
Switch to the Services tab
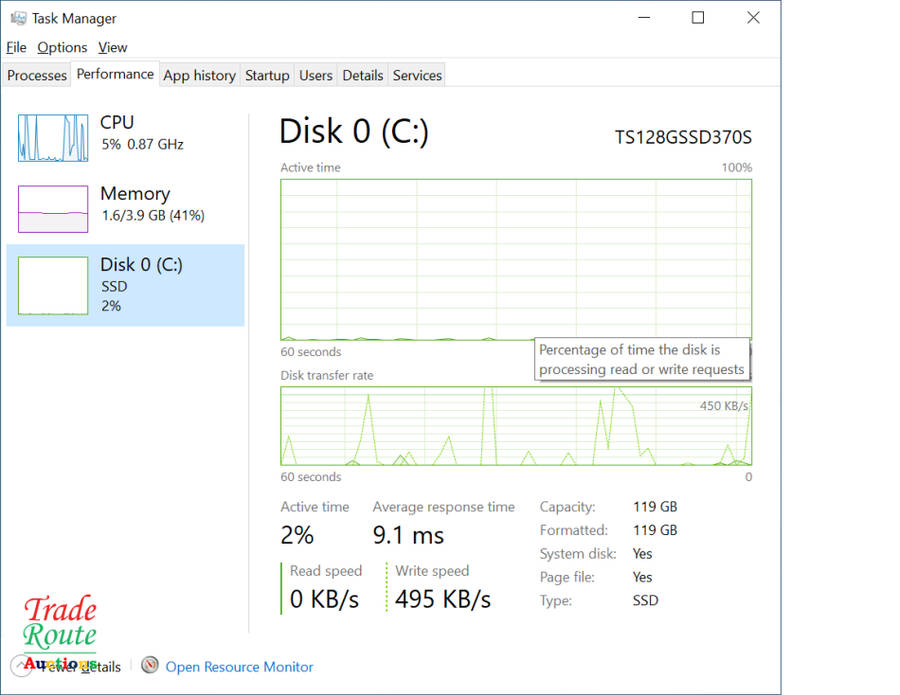tap(417, 75)
